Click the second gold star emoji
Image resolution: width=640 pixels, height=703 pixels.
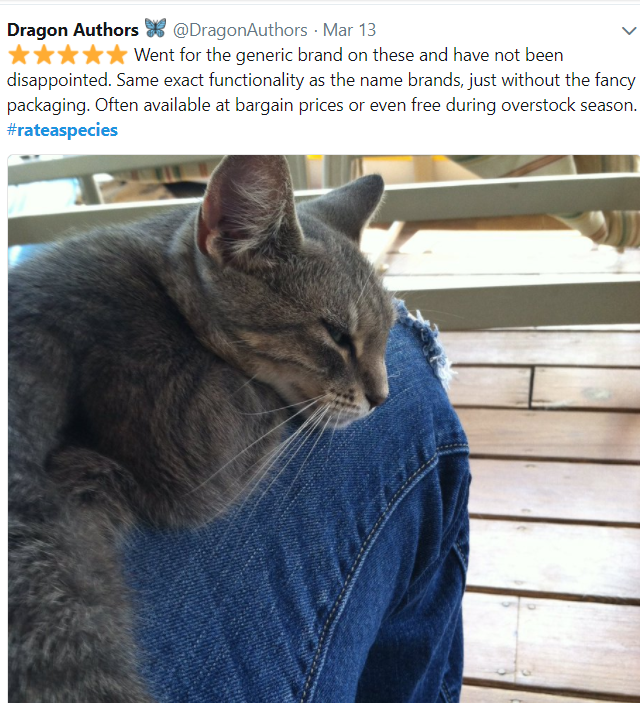point(44,55)
